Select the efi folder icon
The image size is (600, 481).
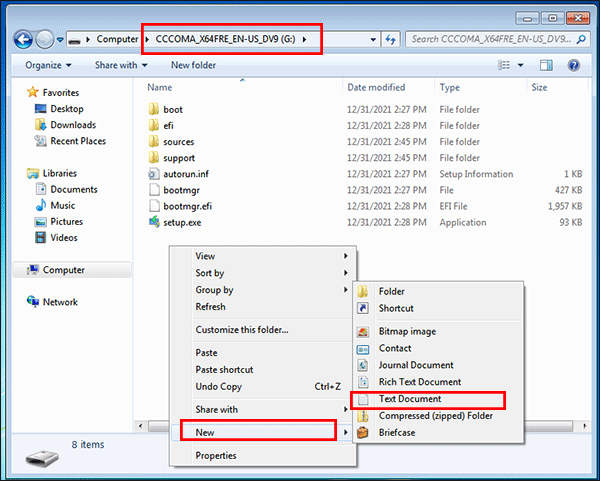click(153, 125)
